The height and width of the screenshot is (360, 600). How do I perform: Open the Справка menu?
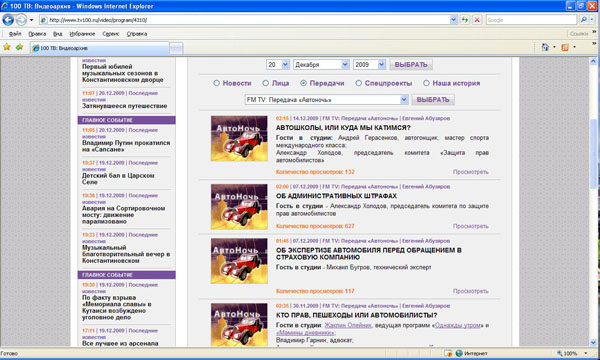pyautogui.click(x=137, y=34)
